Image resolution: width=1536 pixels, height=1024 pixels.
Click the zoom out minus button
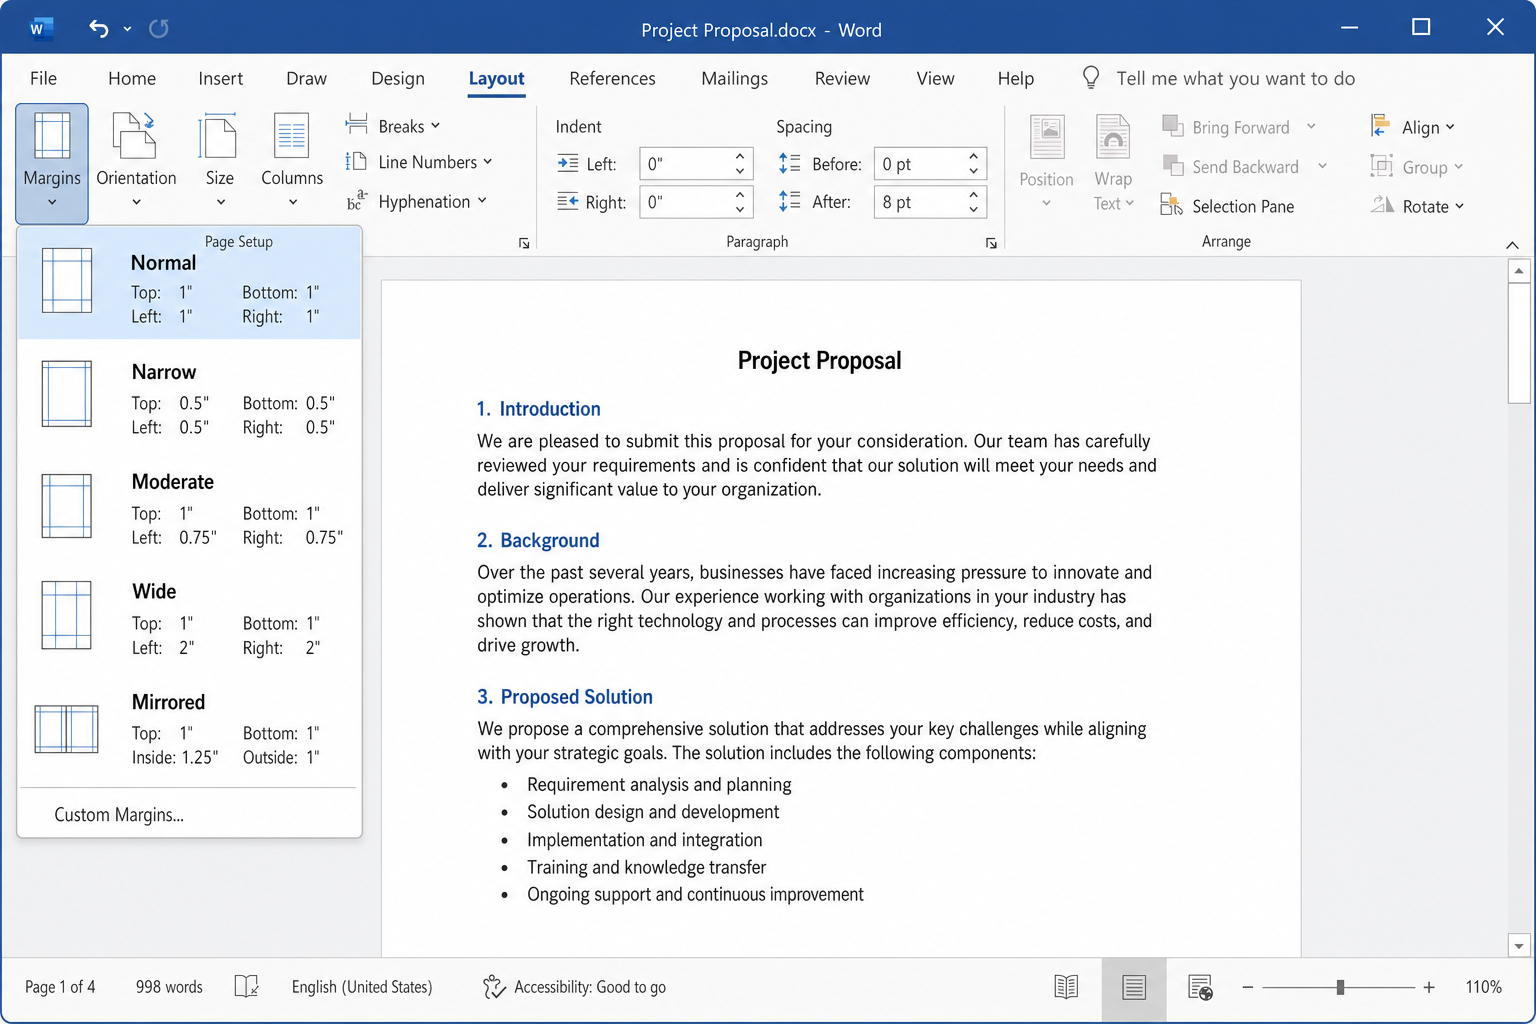[1247, 987]
